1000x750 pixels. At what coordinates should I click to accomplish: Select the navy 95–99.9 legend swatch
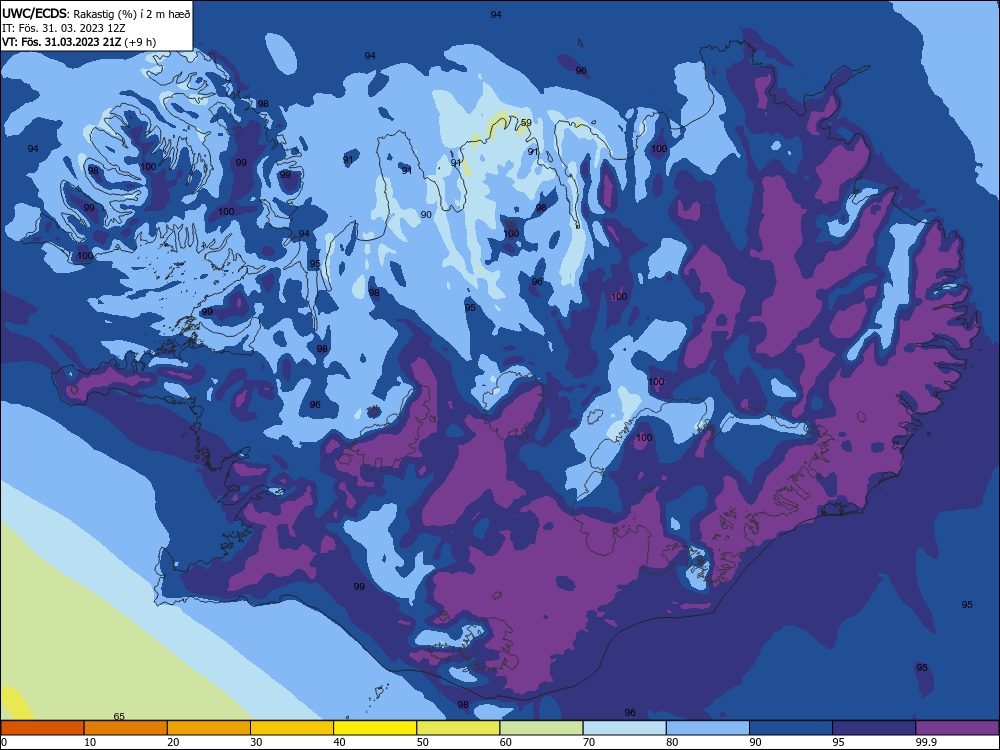point(874,728)
